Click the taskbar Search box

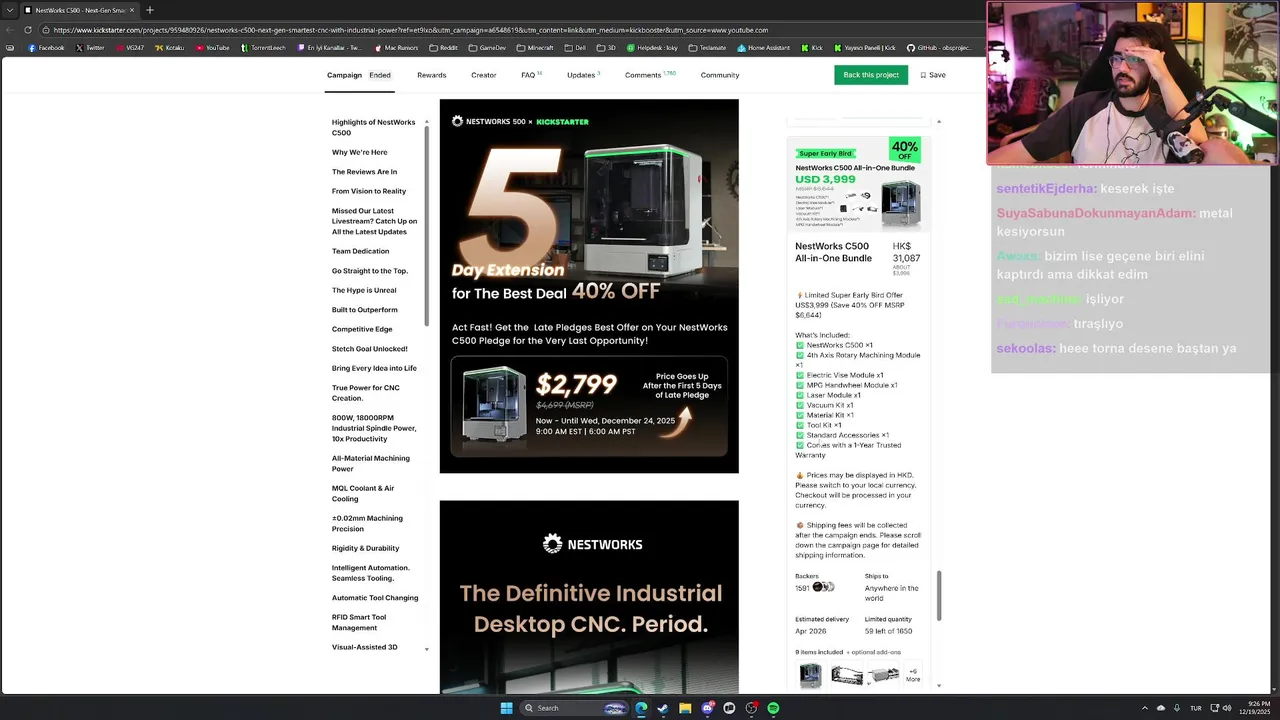tap(573, 708)
